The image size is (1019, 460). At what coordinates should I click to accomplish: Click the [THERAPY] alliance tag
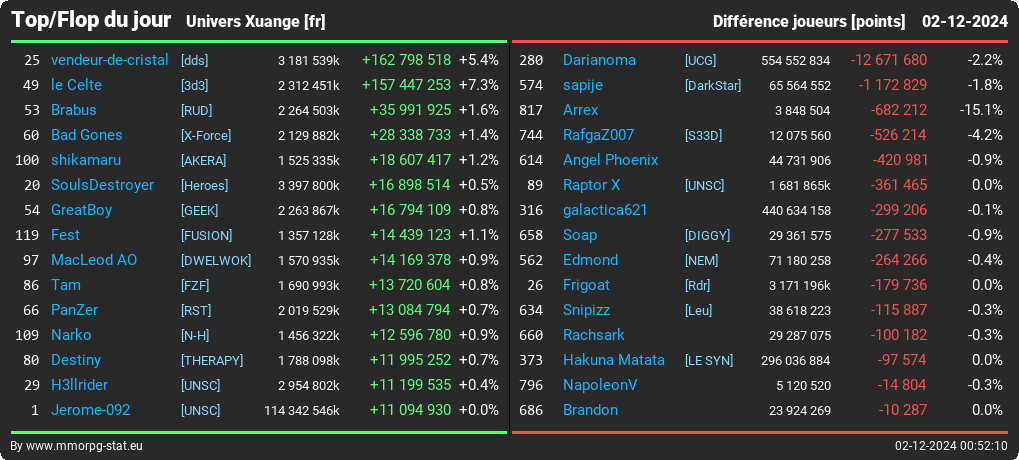212,361
